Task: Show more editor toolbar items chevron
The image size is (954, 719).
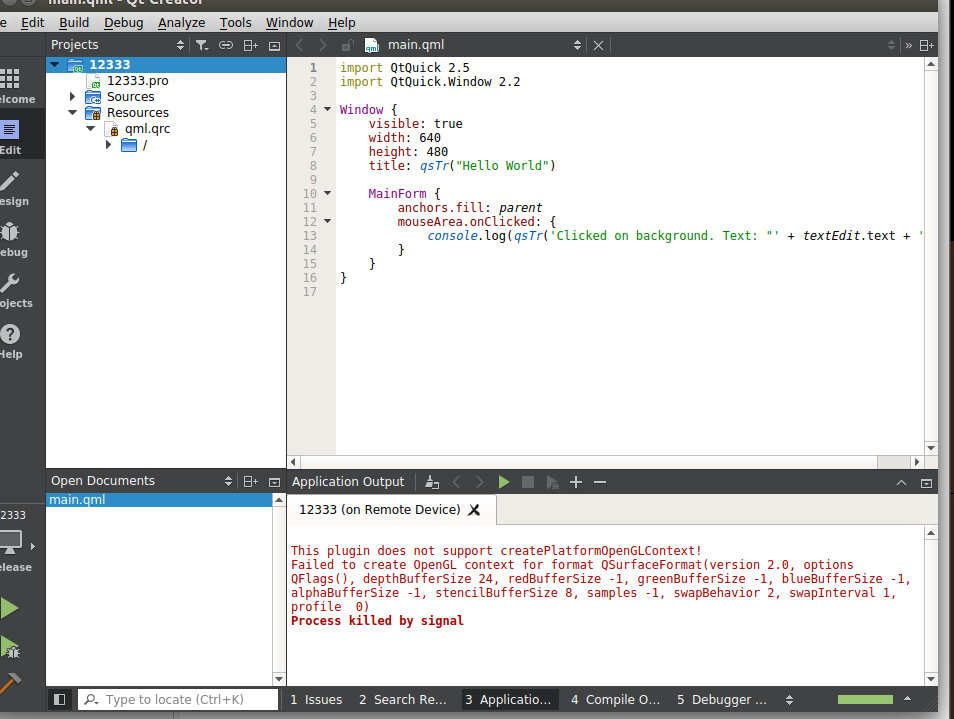Action: coord(908,46)
